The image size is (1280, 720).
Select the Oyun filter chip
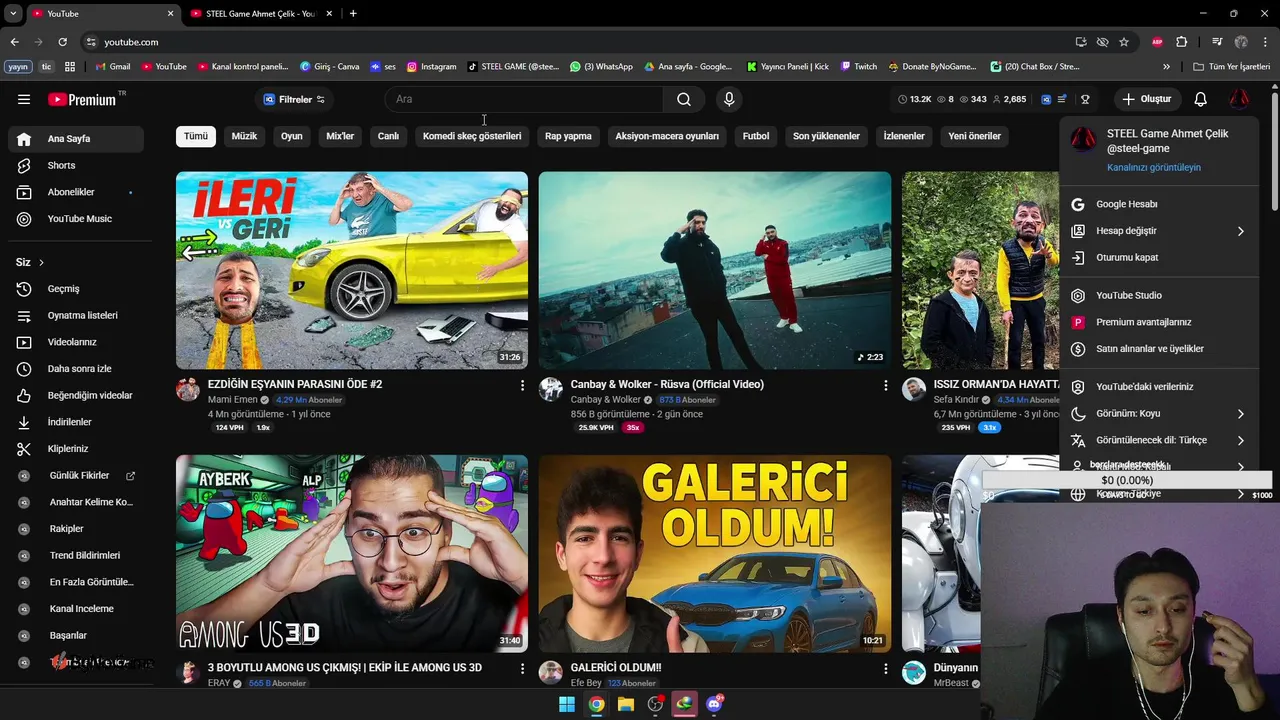coord(291,136)
